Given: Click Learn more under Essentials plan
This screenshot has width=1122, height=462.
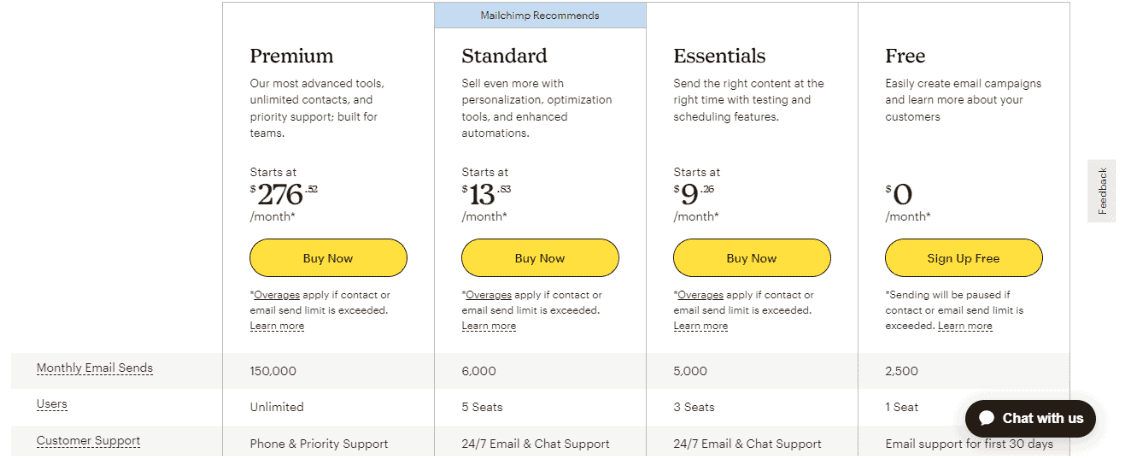Looking at the screenshot, I should (701, 326).
